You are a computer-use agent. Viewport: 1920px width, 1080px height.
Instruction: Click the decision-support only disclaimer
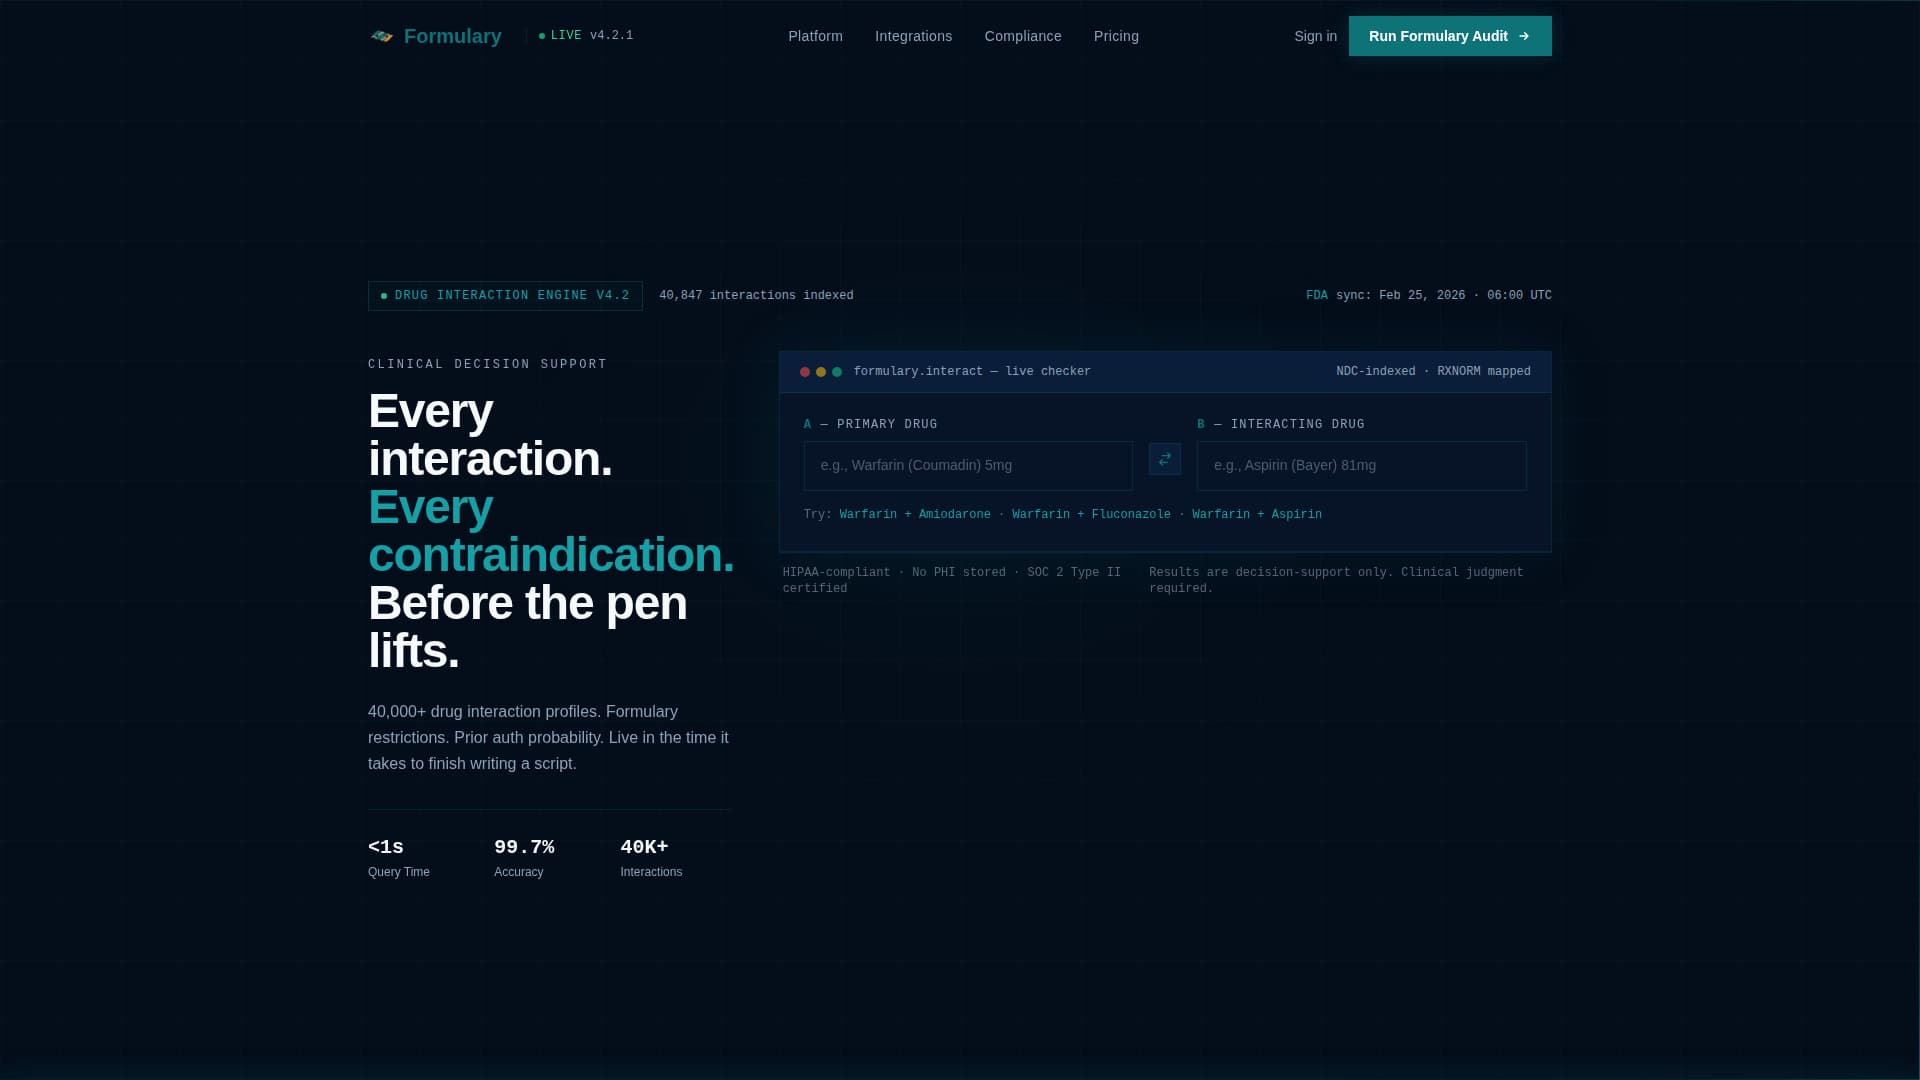[x=1336, y=581]
